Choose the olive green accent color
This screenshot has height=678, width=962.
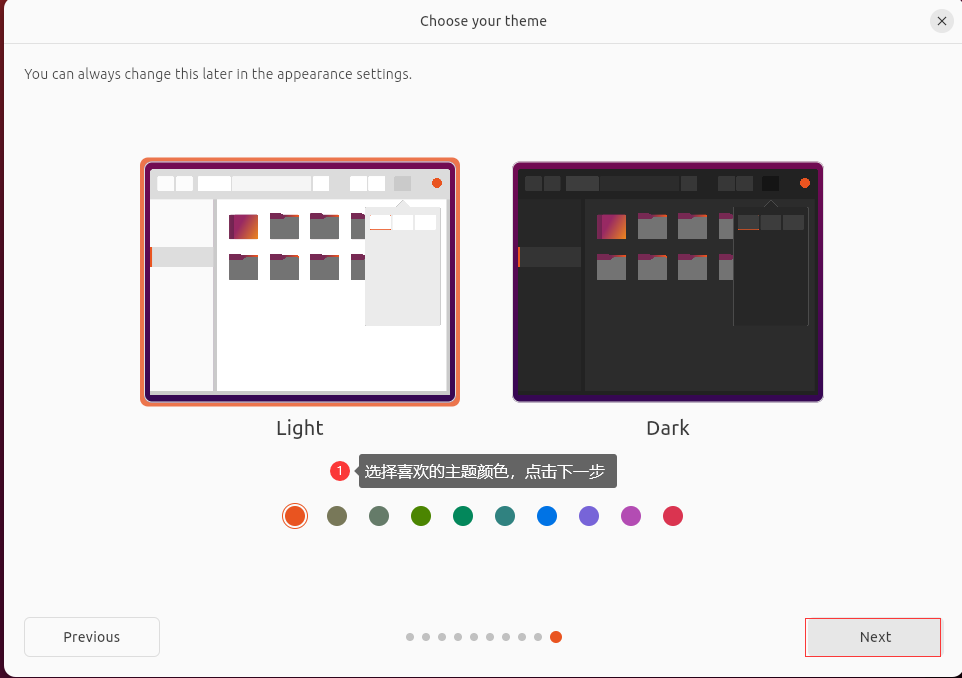point(421,516)
